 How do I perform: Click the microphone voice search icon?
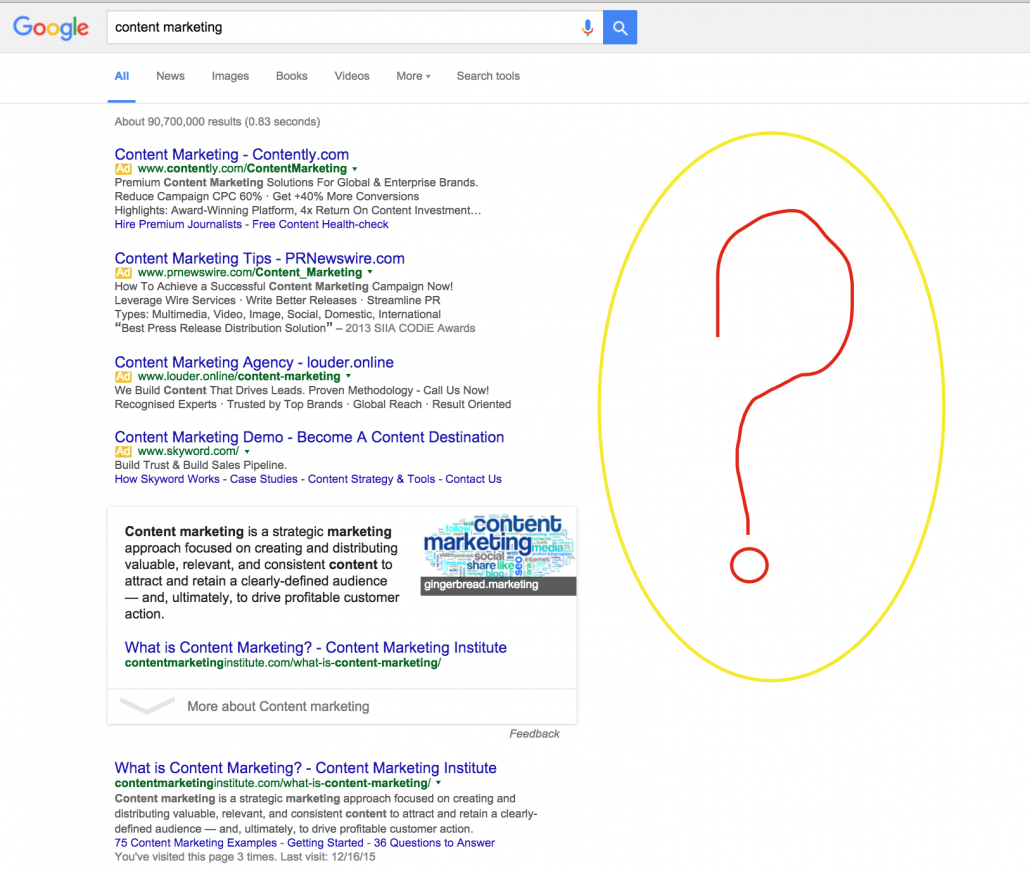pos(588,27)
